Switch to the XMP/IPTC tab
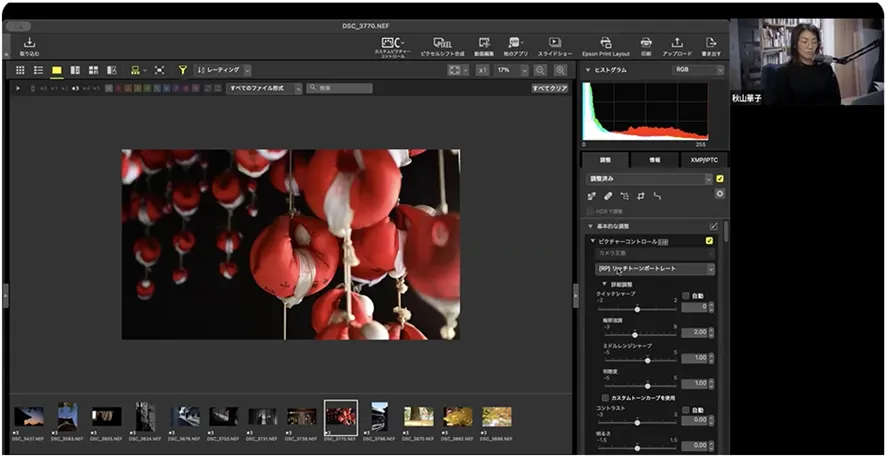The width and height of the screenshot is (886, 457). click(x=703, y=160)
